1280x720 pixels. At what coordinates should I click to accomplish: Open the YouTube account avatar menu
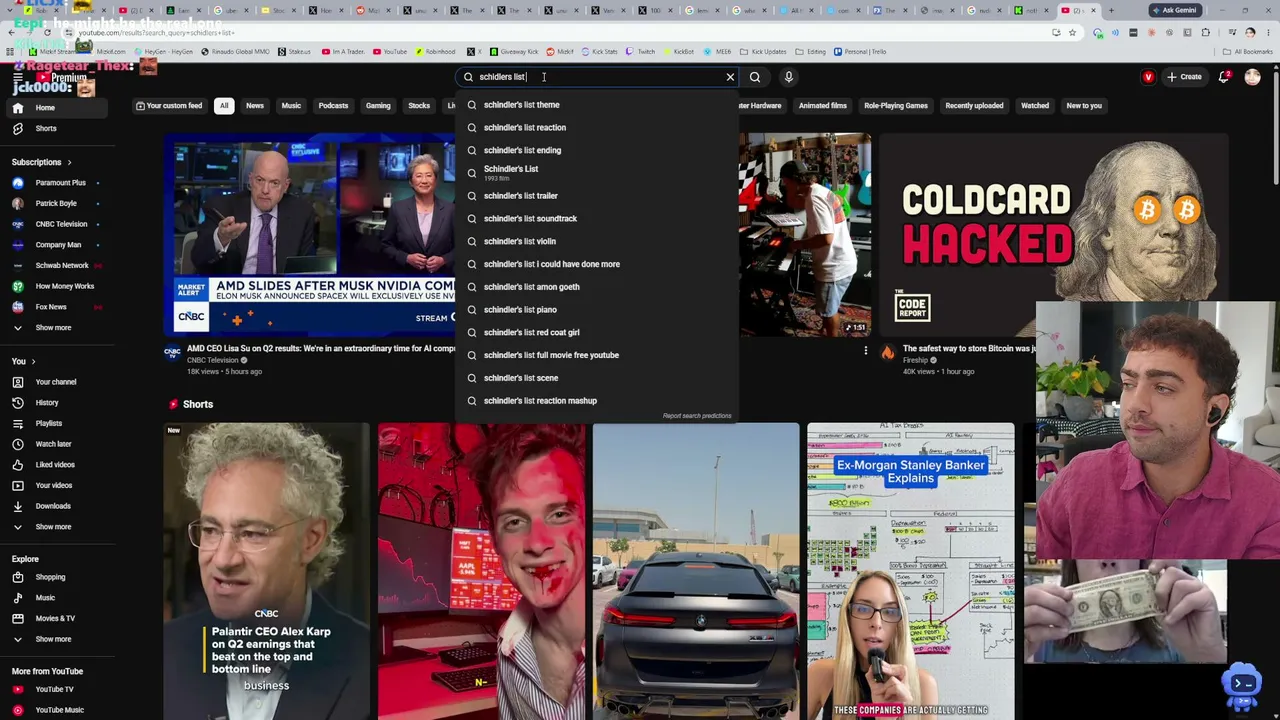pos(1253,77)
